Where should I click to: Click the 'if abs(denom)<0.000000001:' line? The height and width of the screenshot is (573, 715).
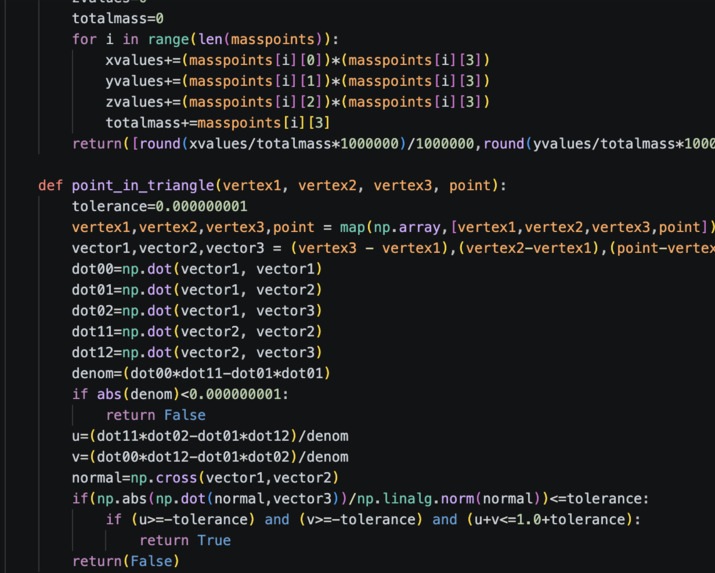click(x=180, y=395)
